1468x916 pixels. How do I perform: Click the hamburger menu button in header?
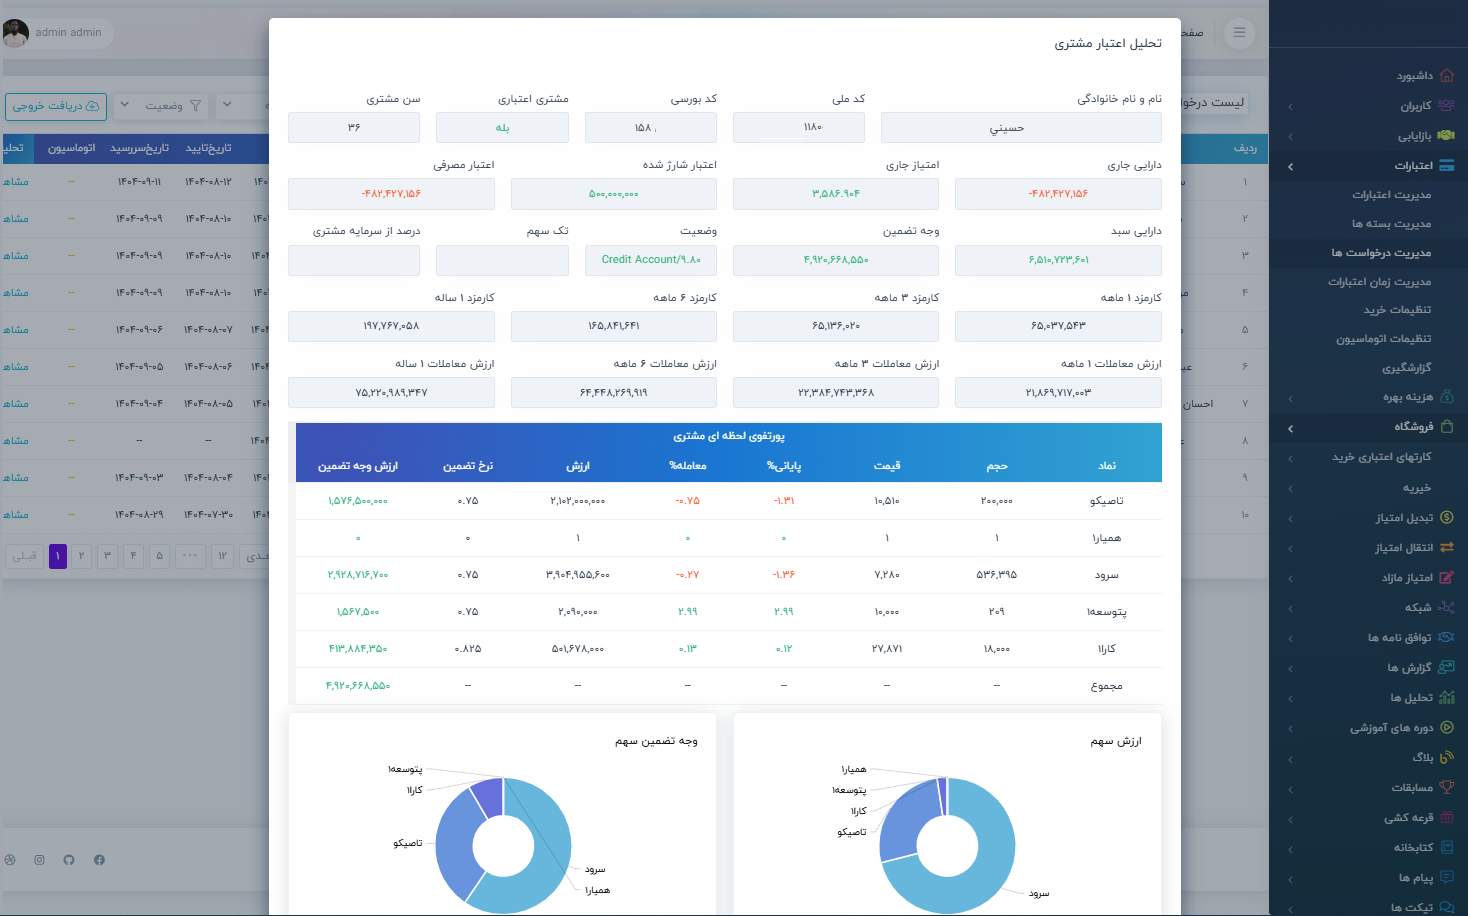point(1239,33)
